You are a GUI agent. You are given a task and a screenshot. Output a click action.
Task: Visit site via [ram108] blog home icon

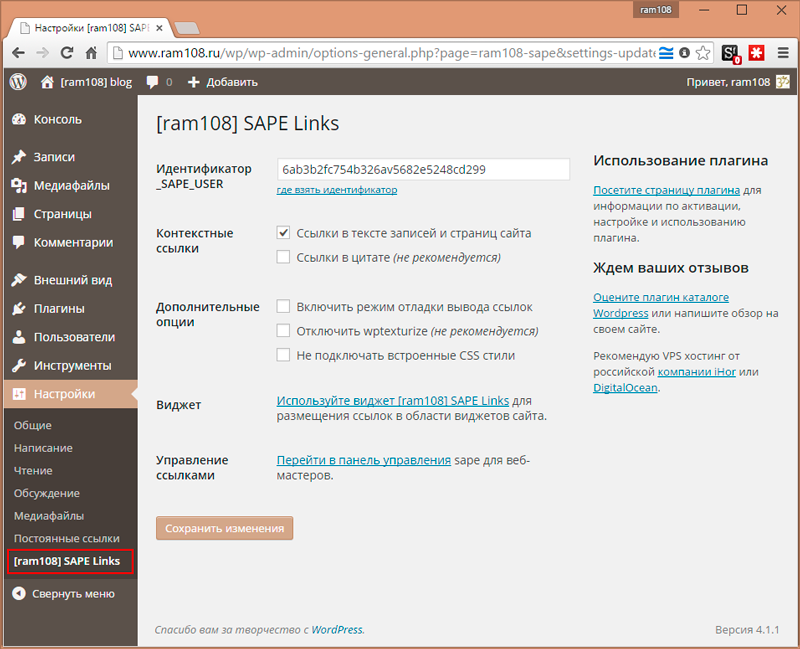pos(47,82)
